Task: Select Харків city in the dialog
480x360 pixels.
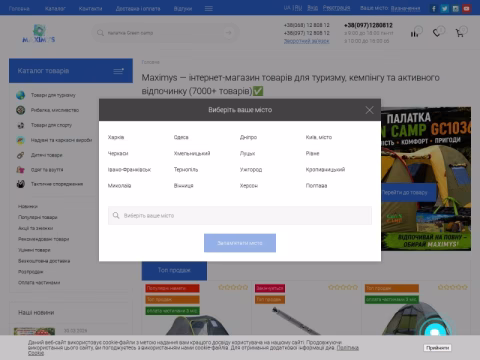Action: [116, 137]
